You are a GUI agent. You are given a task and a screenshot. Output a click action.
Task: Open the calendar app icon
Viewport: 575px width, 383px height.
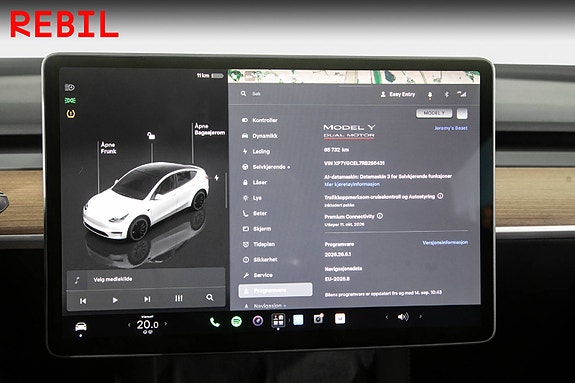[x=340, y=318]
